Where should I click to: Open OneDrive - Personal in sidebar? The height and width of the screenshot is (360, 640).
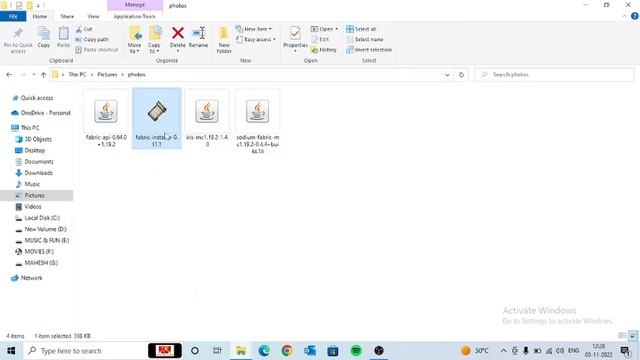[41, 113]
